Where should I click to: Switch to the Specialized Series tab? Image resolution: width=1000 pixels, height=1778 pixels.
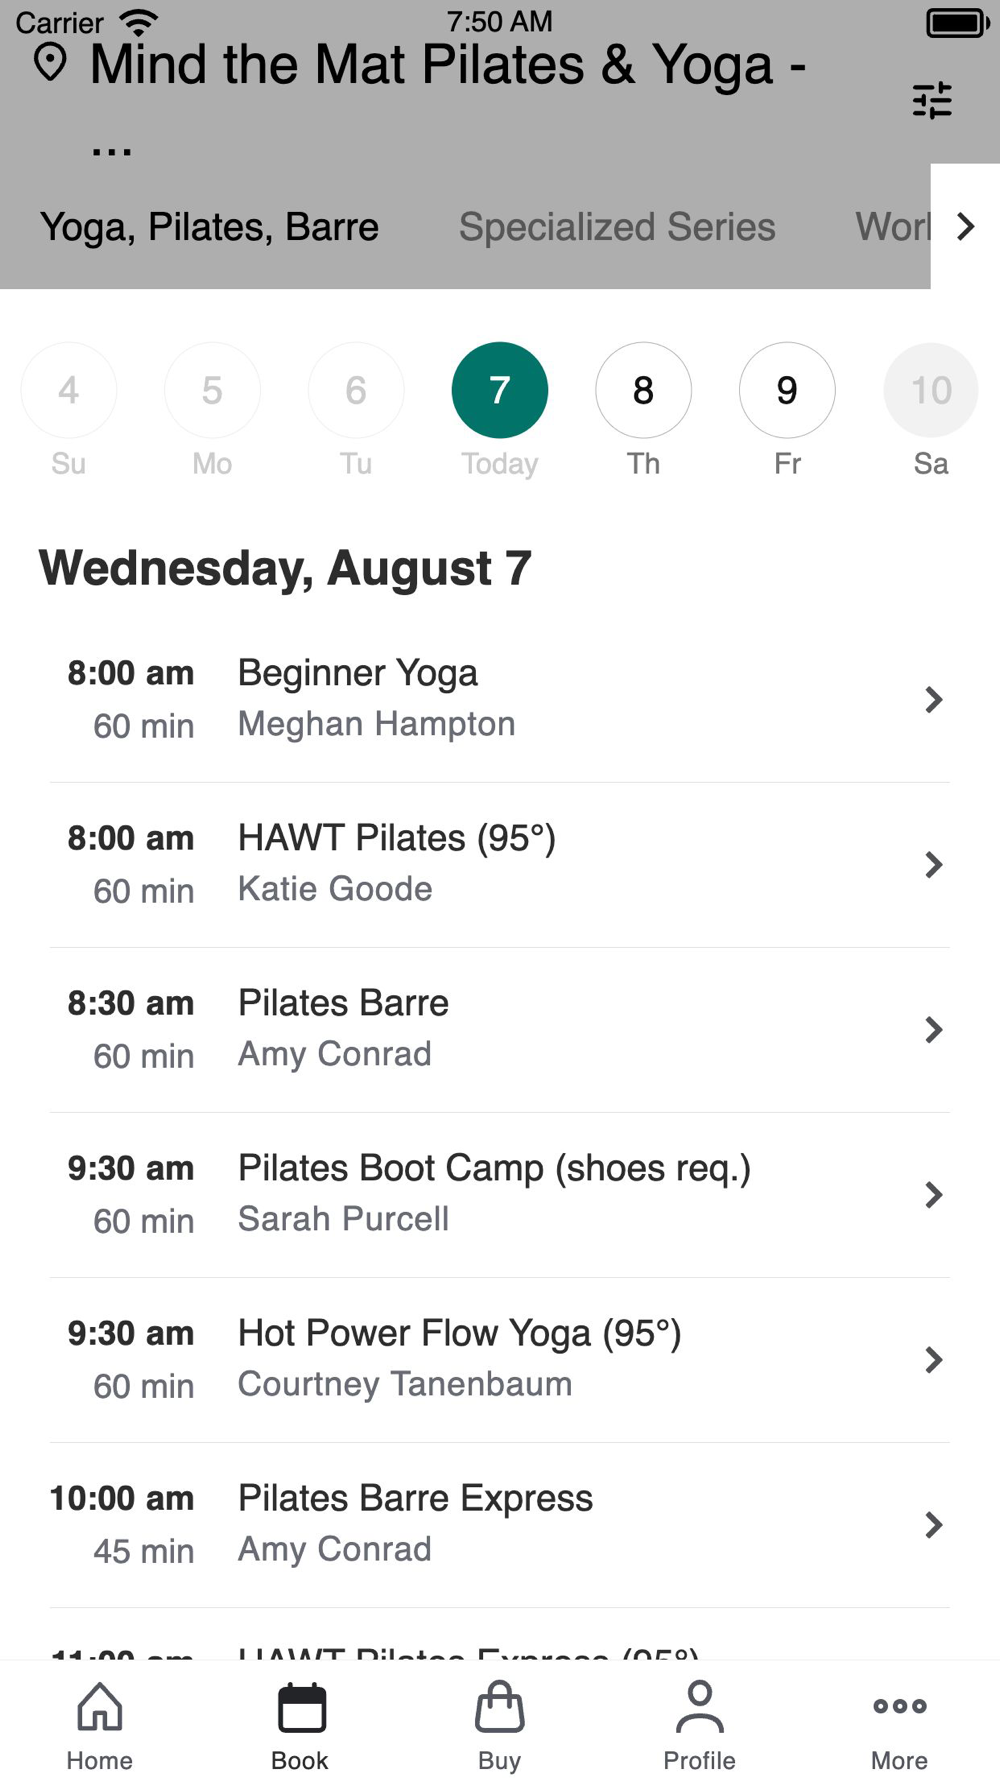(x=616, y=227)
